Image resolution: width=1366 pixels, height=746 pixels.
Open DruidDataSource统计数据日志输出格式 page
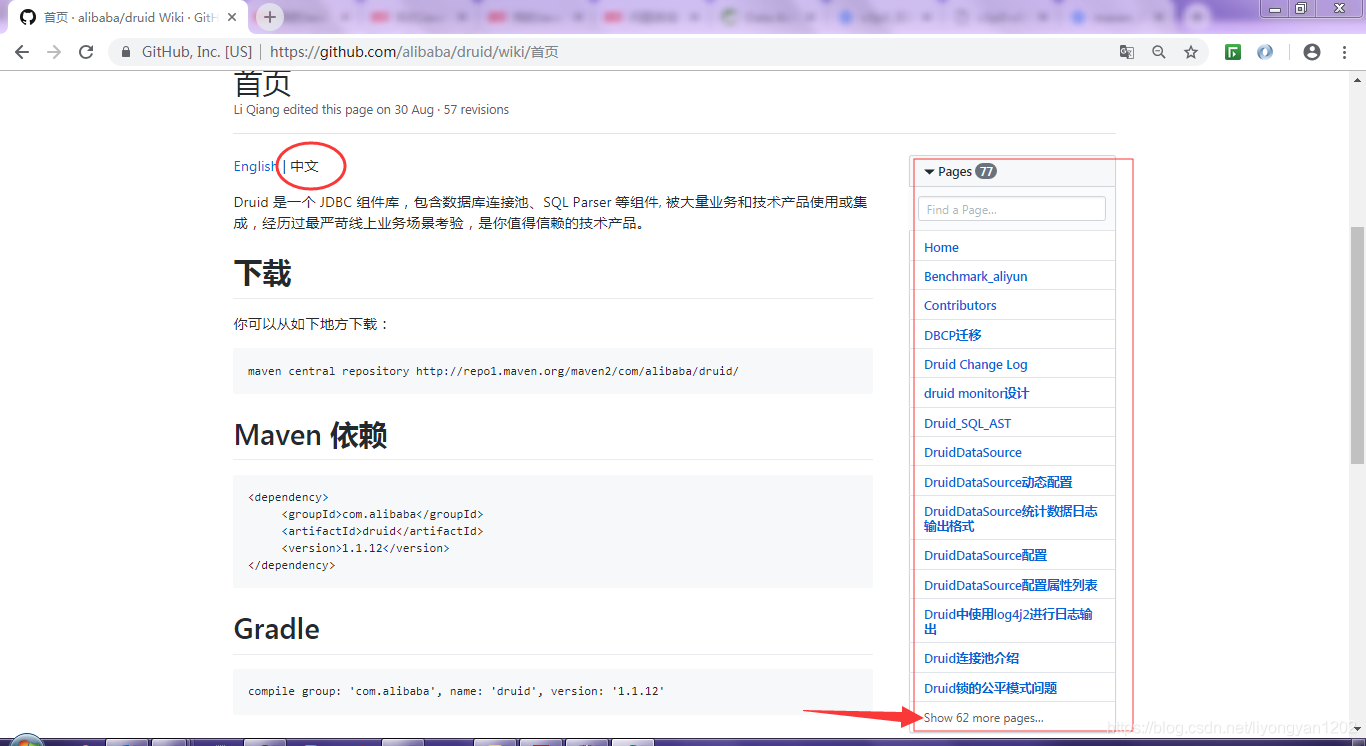click(1011, 518)
